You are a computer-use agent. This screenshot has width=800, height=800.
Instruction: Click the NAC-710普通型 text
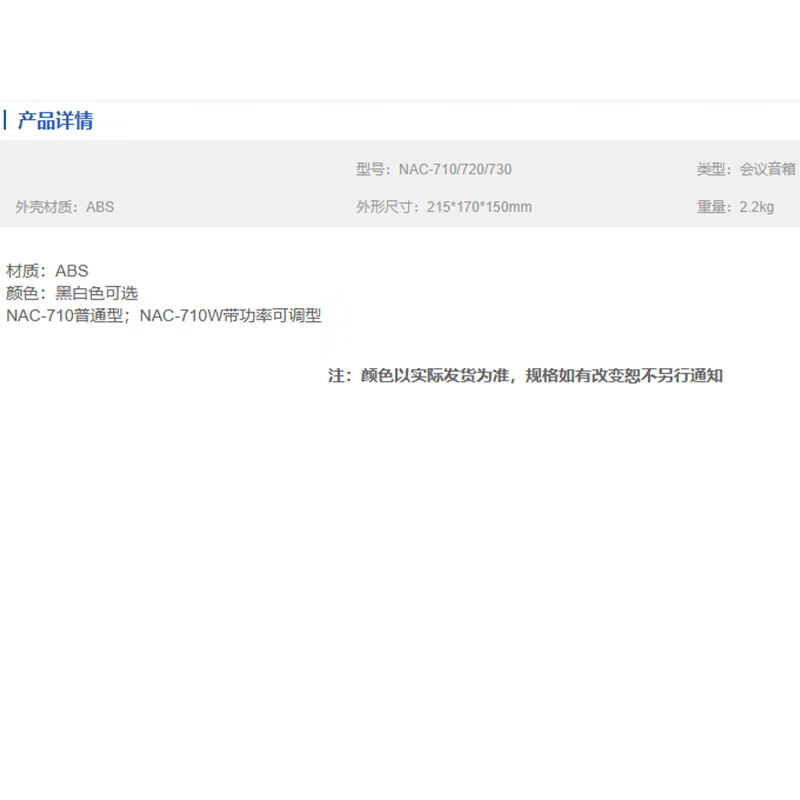pyautogui.click(x=64, y=316)
